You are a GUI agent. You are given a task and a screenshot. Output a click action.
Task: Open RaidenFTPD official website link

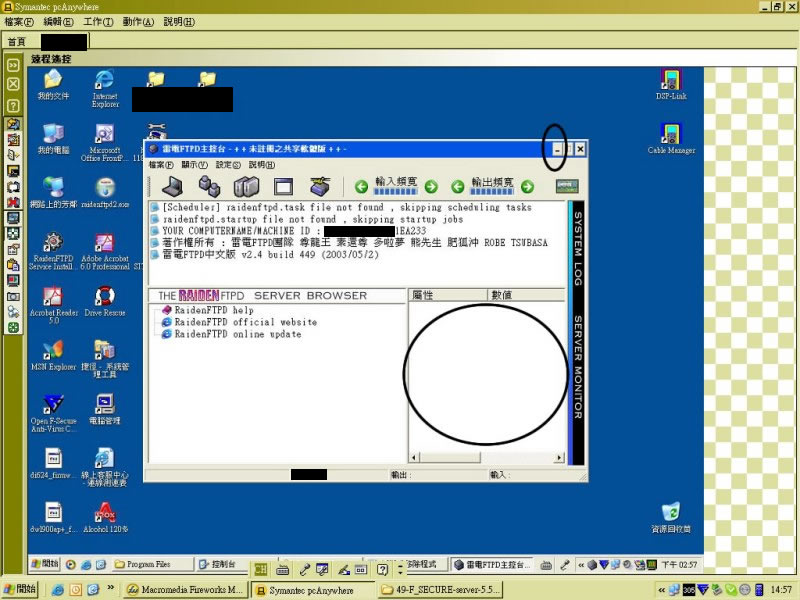click(x=245, y=322)
